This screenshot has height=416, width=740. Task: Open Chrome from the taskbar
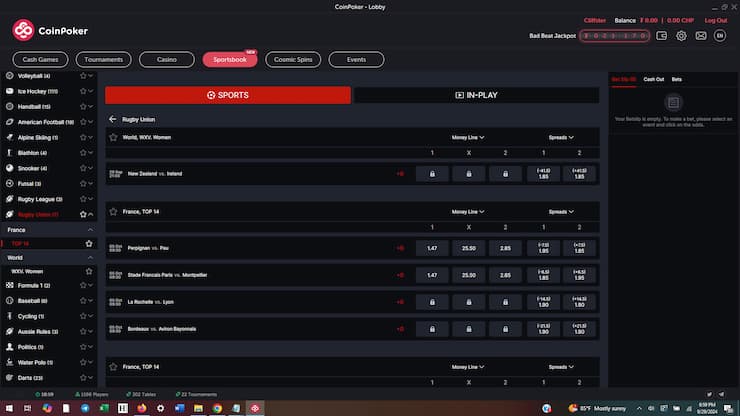pos(217,408)
